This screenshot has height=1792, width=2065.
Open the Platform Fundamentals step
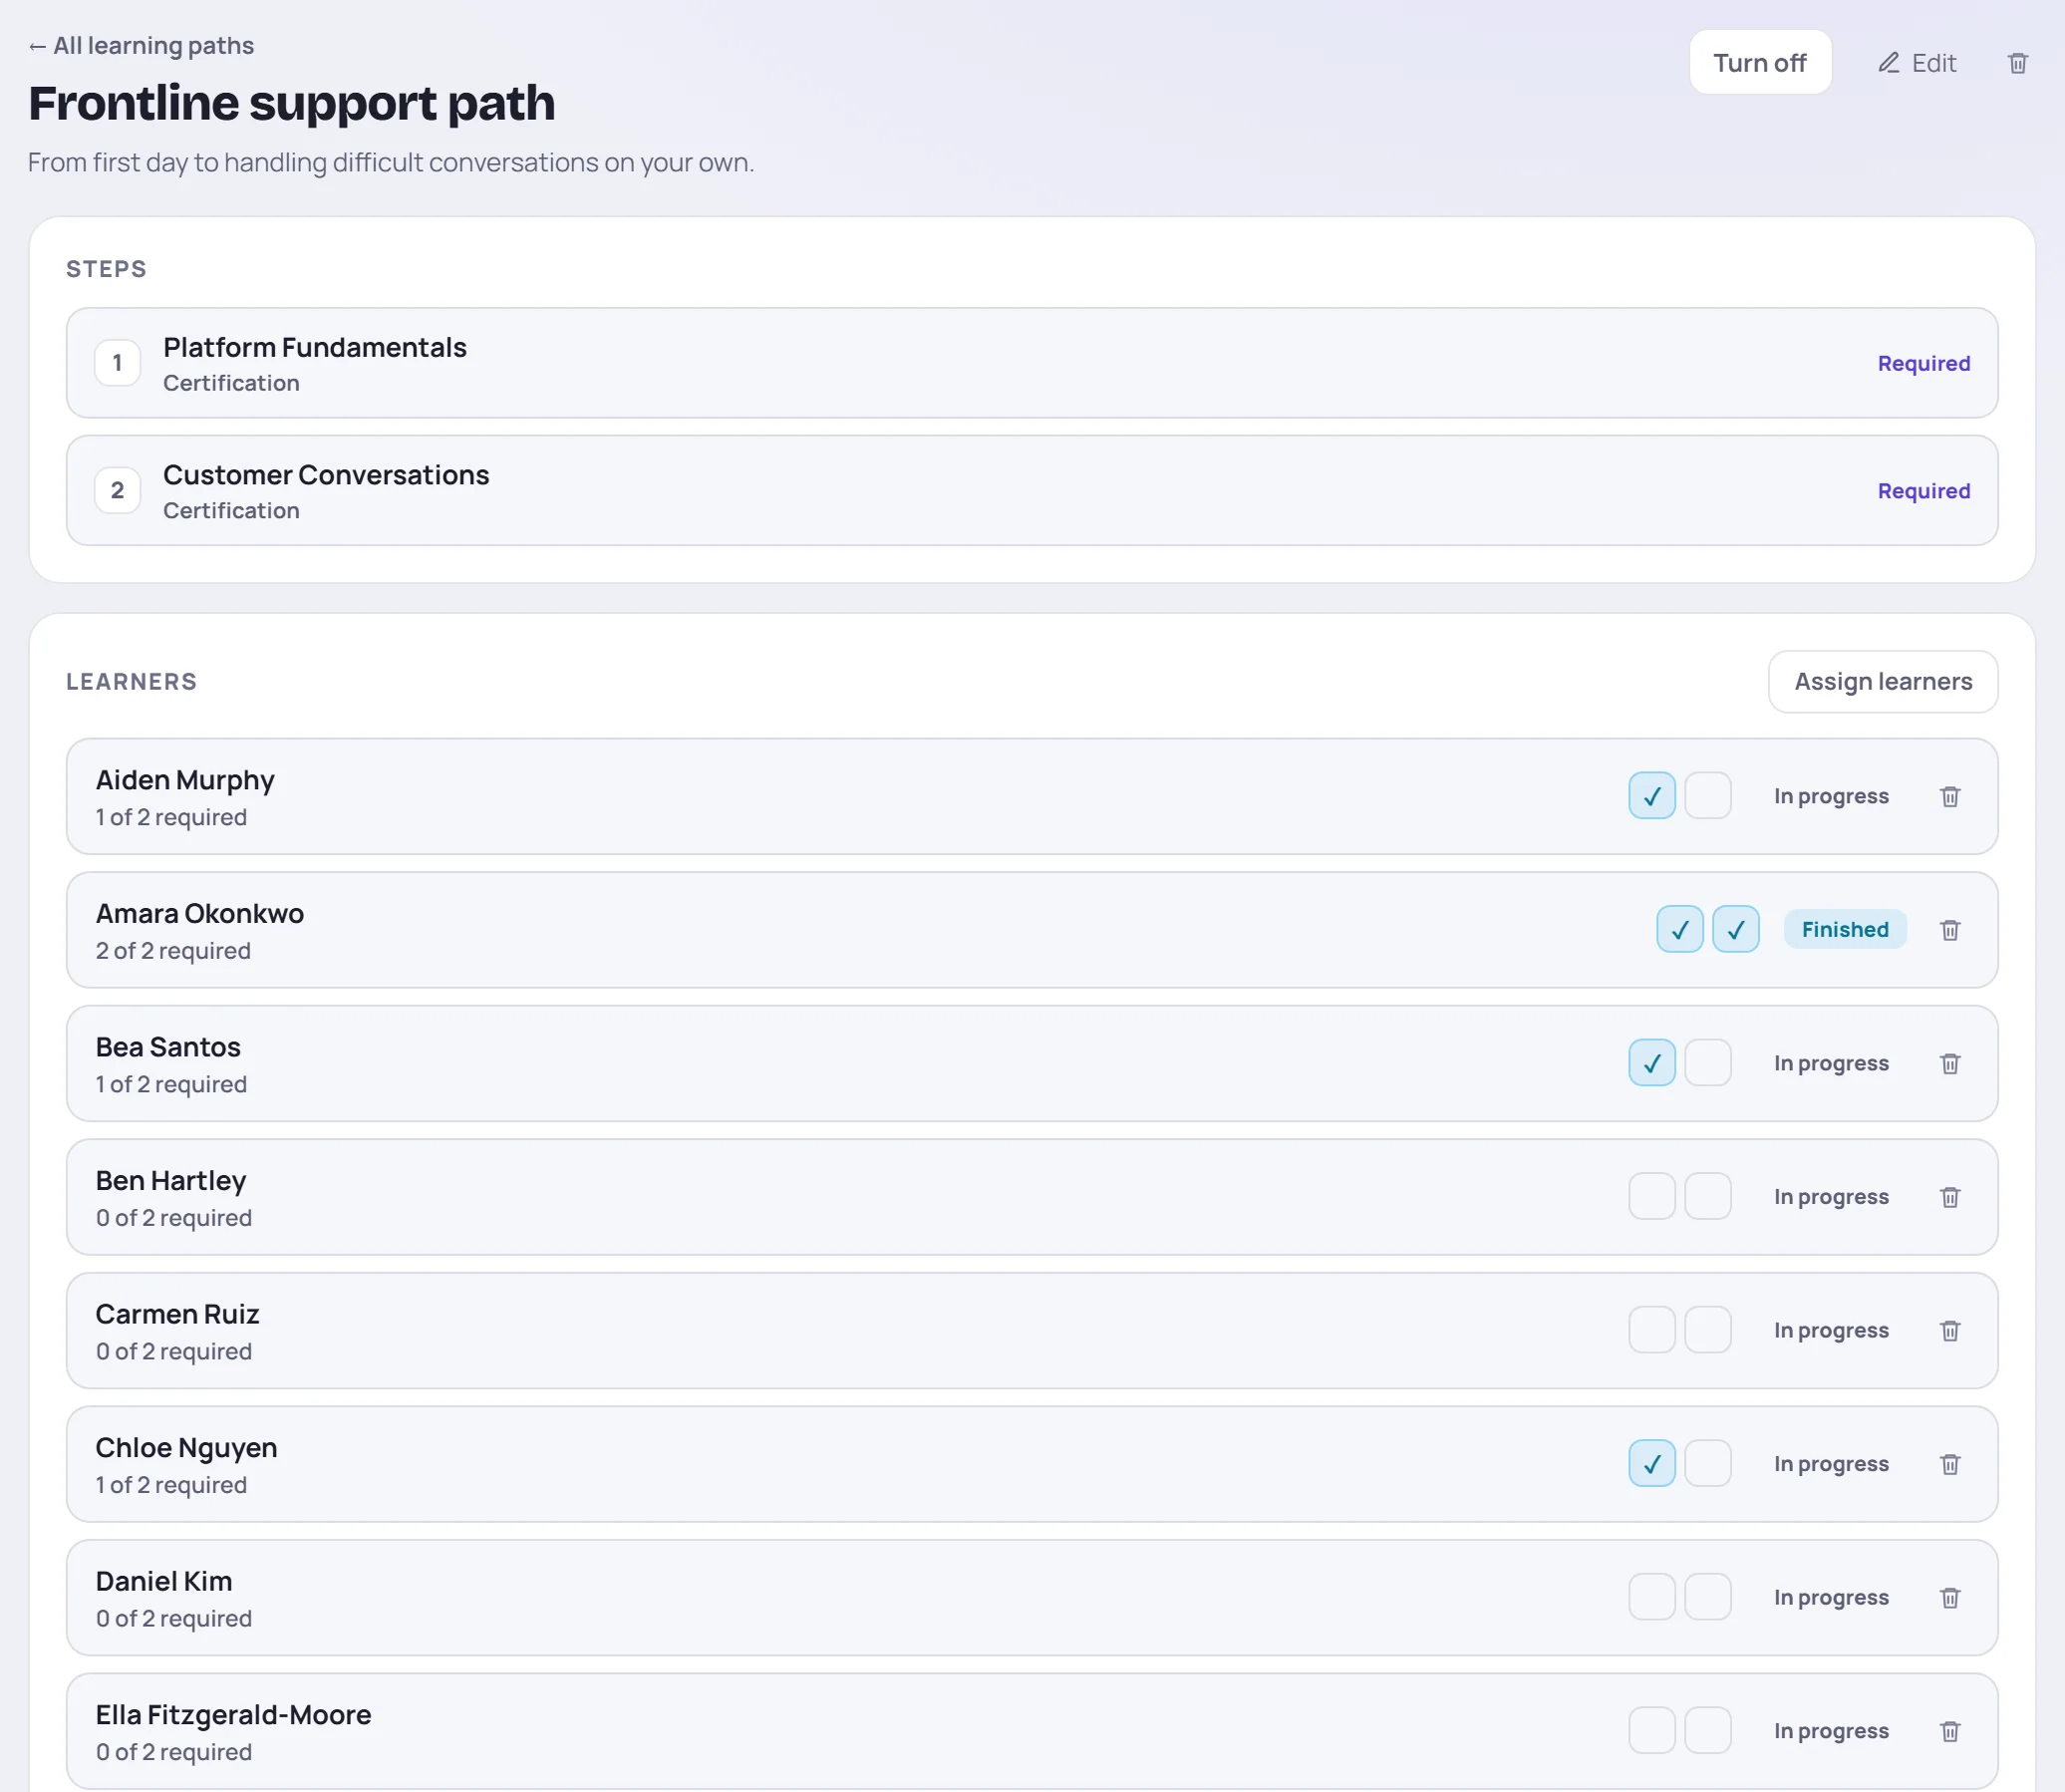(x=1031, y=363)
